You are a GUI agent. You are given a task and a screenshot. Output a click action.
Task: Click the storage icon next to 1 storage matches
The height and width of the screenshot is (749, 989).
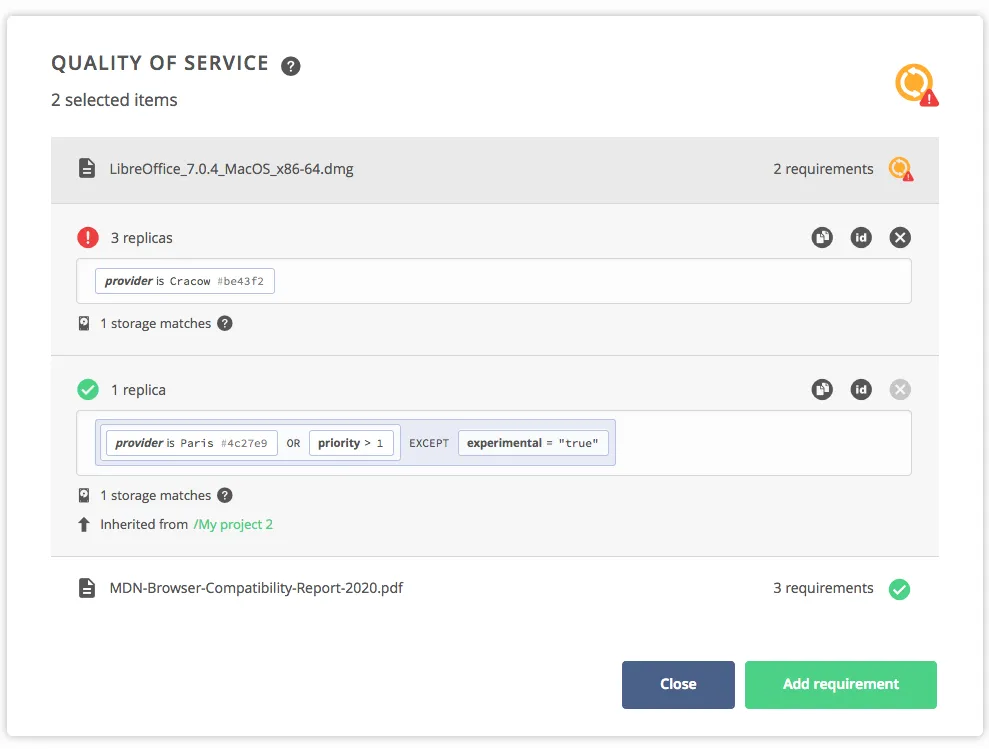(84, 323)
